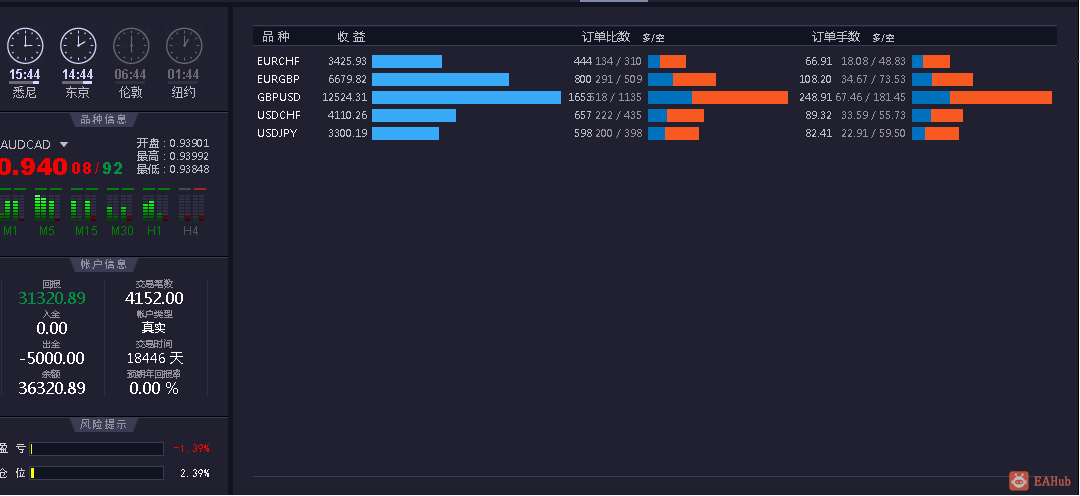Click the EURGBP profit bar
1080x496 pixels.
[x=440, y=79]
